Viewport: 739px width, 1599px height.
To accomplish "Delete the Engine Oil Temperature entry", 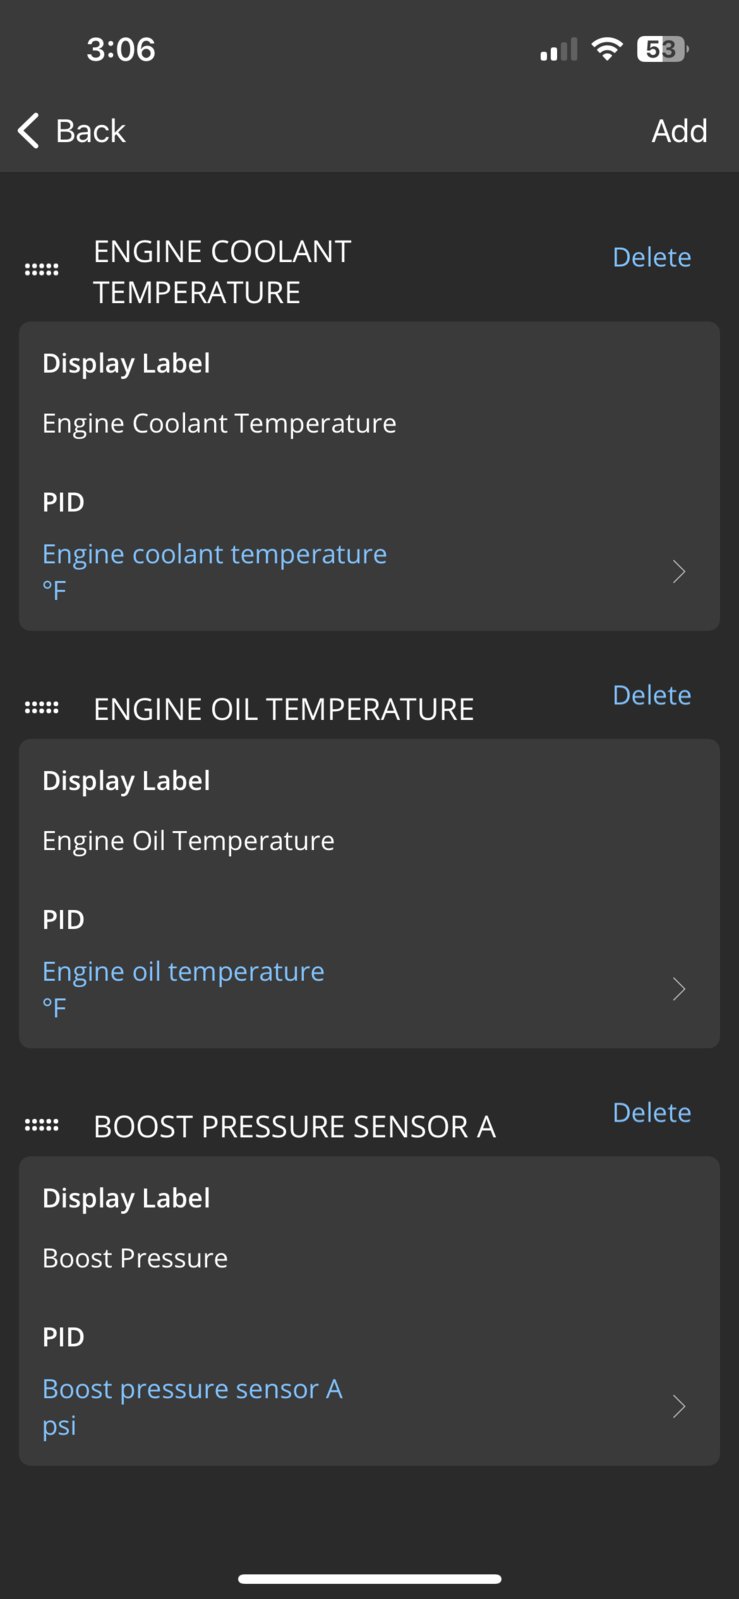I will click(652, 695).
